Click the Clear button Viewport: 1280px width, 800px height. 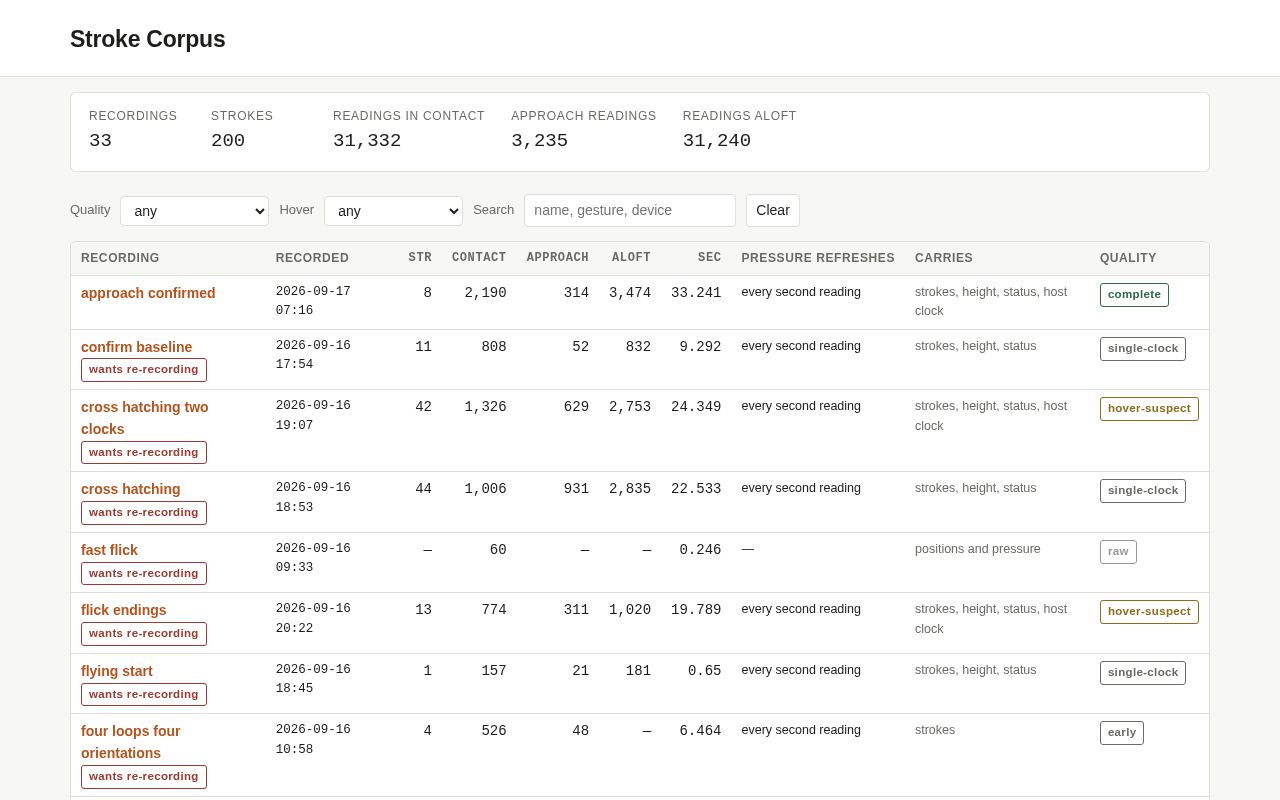click(x=773, y=210)
